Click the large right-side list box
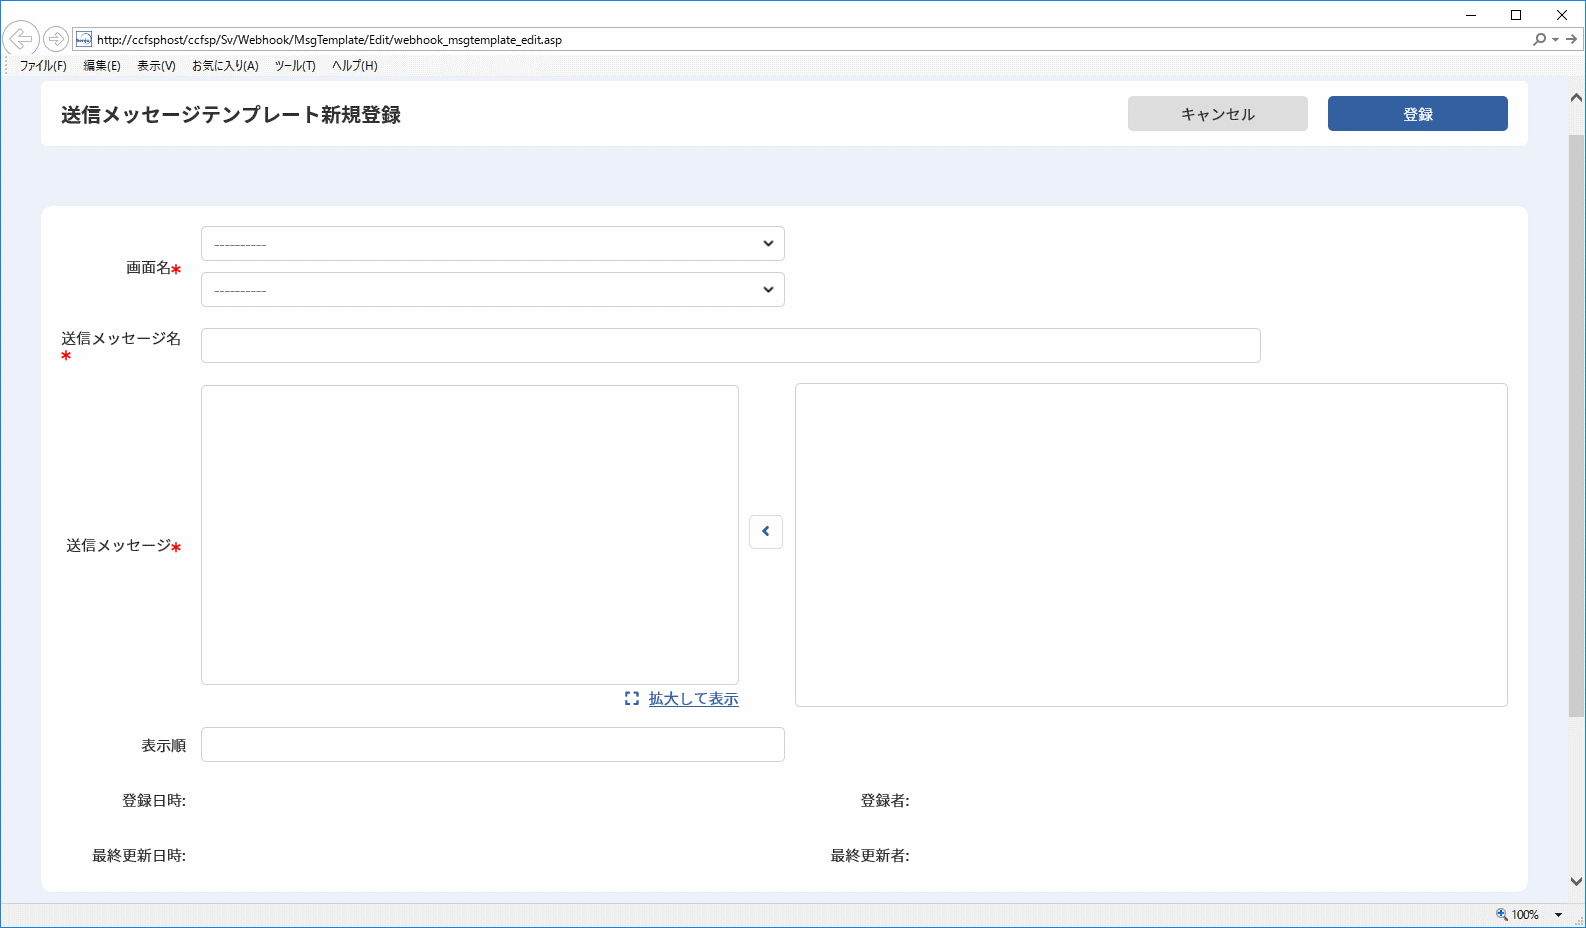This screenshot has width=1586, height=928. click(x=1151, y=545)
